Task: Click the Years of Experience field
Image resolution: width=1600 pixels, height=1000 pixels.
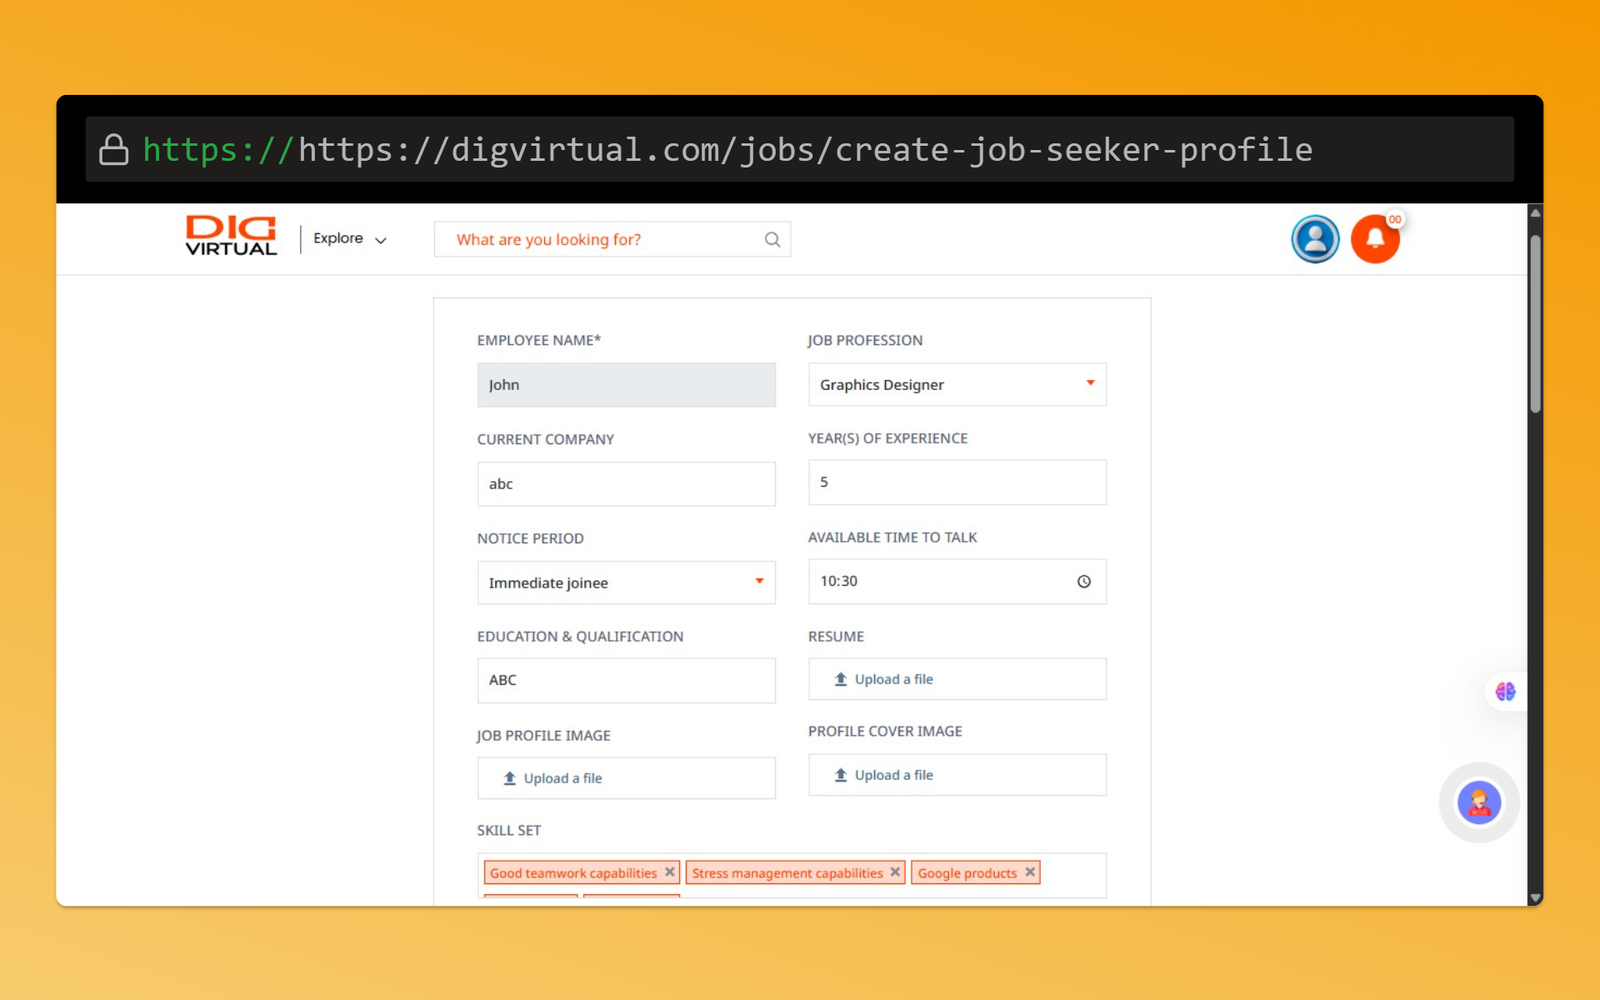Action: (957, 482)
